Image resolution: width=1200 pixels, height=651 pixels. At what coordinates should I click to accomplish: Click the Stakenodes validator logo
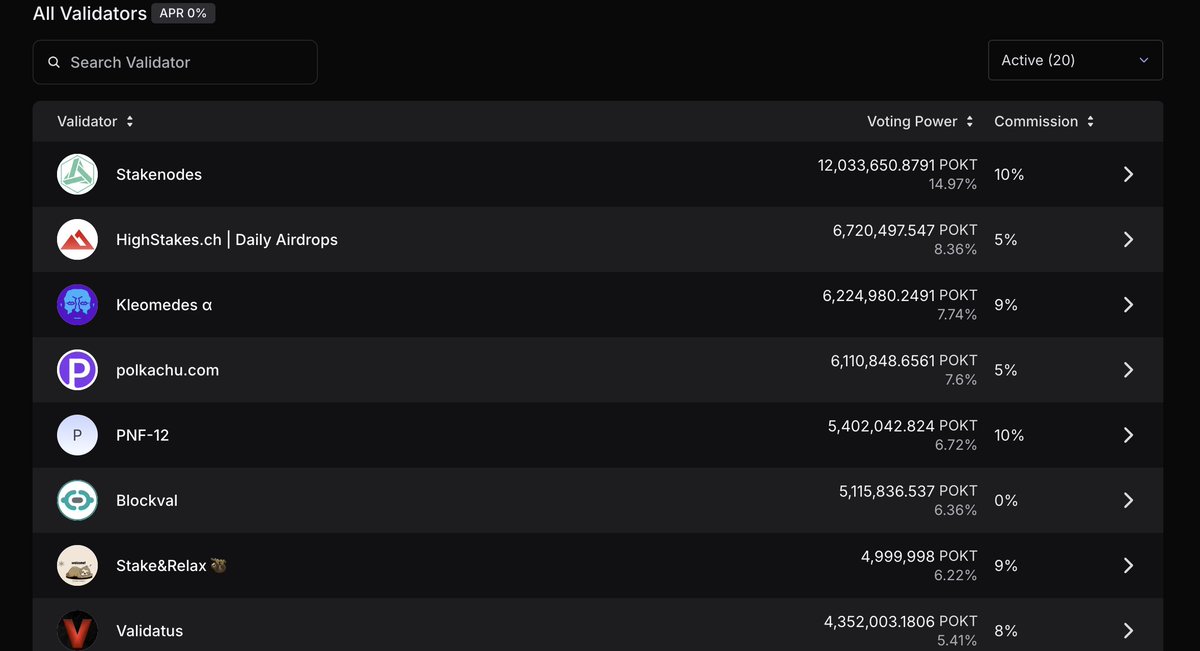(77, 174)
